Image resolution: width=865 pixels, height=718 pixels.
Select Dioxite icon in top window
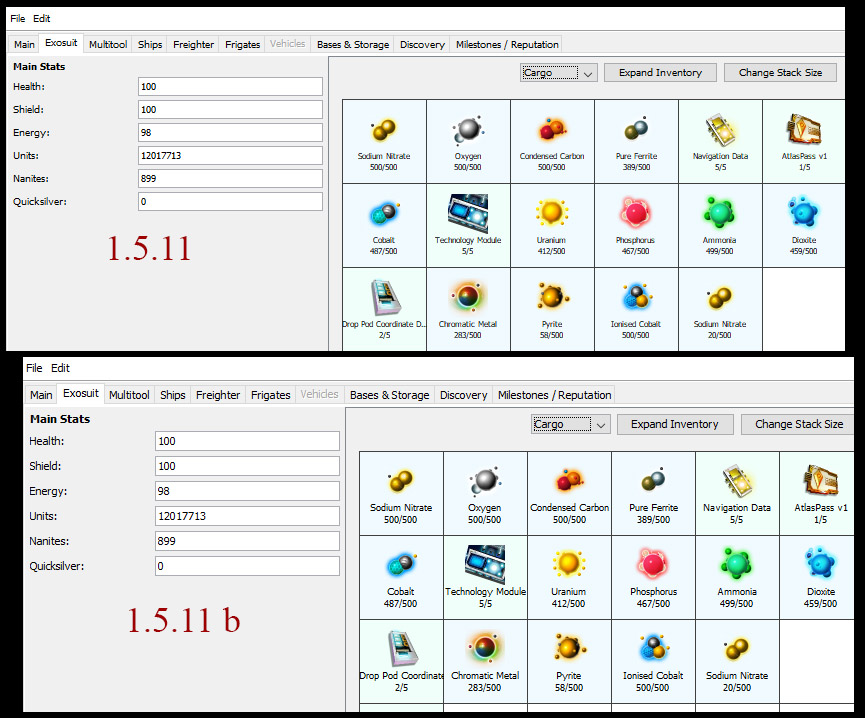[804, 212]
